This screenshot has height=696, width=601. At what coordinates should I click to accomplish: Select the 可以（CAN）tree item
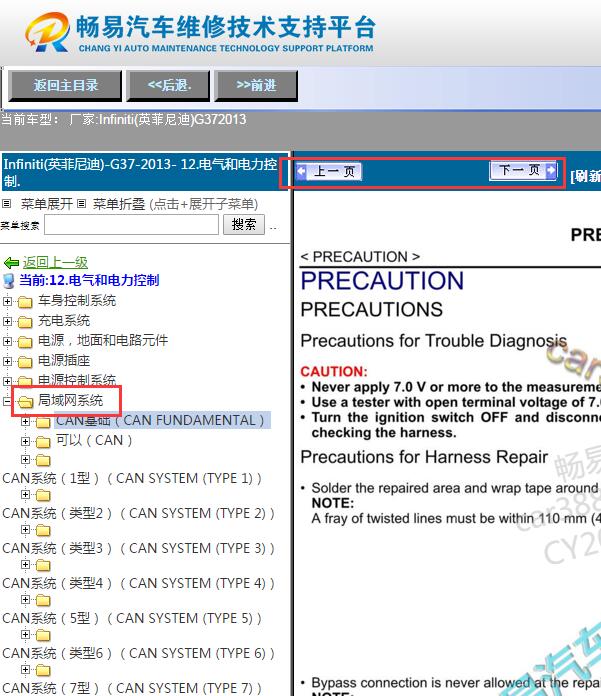click(94, 440)
